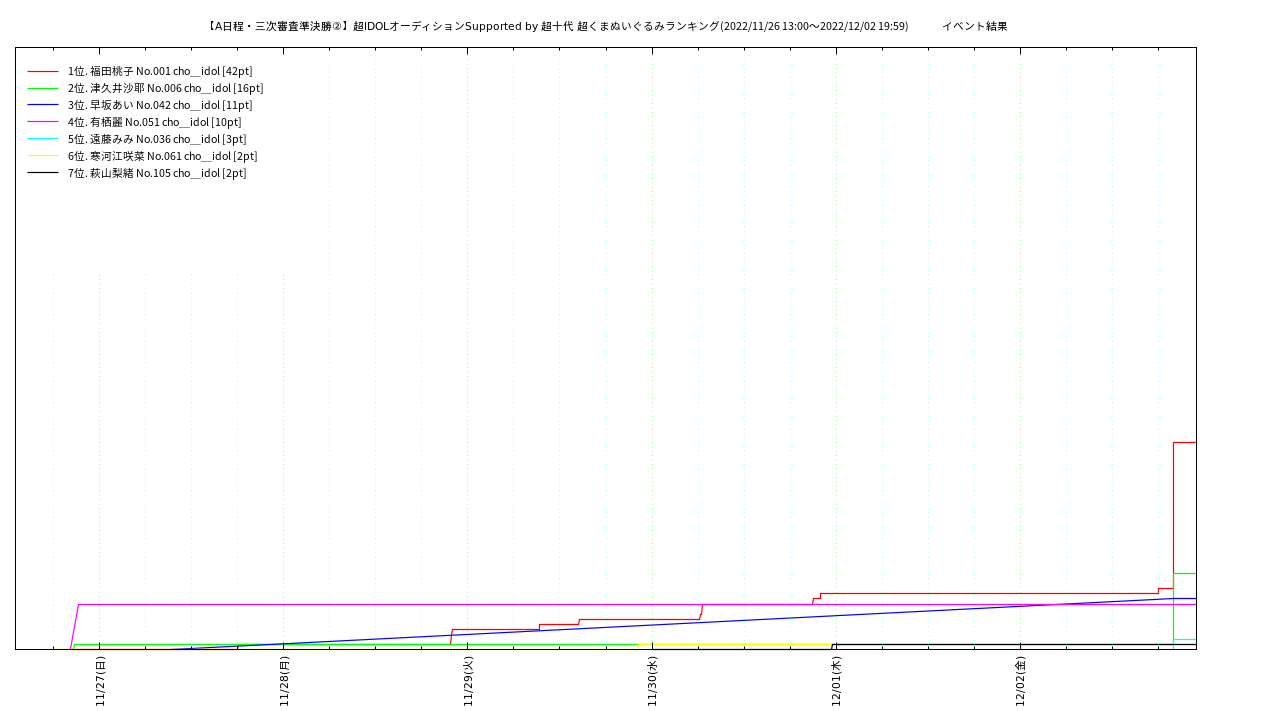Click the blue legend line swatch

pos(43,105)
